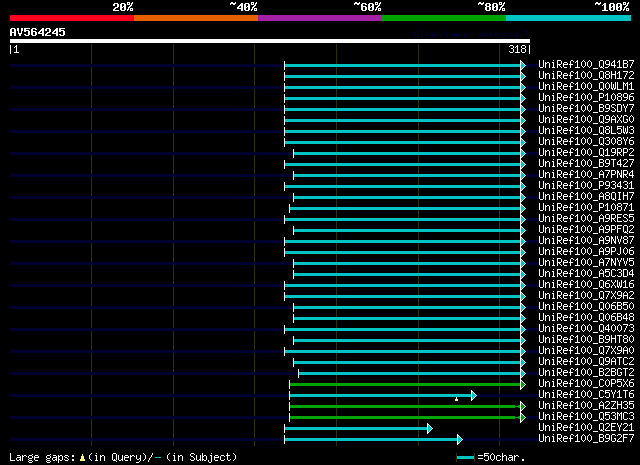
Task: Select hit label UniRef100_A2ZH35
Action: [x=586, y=406]
